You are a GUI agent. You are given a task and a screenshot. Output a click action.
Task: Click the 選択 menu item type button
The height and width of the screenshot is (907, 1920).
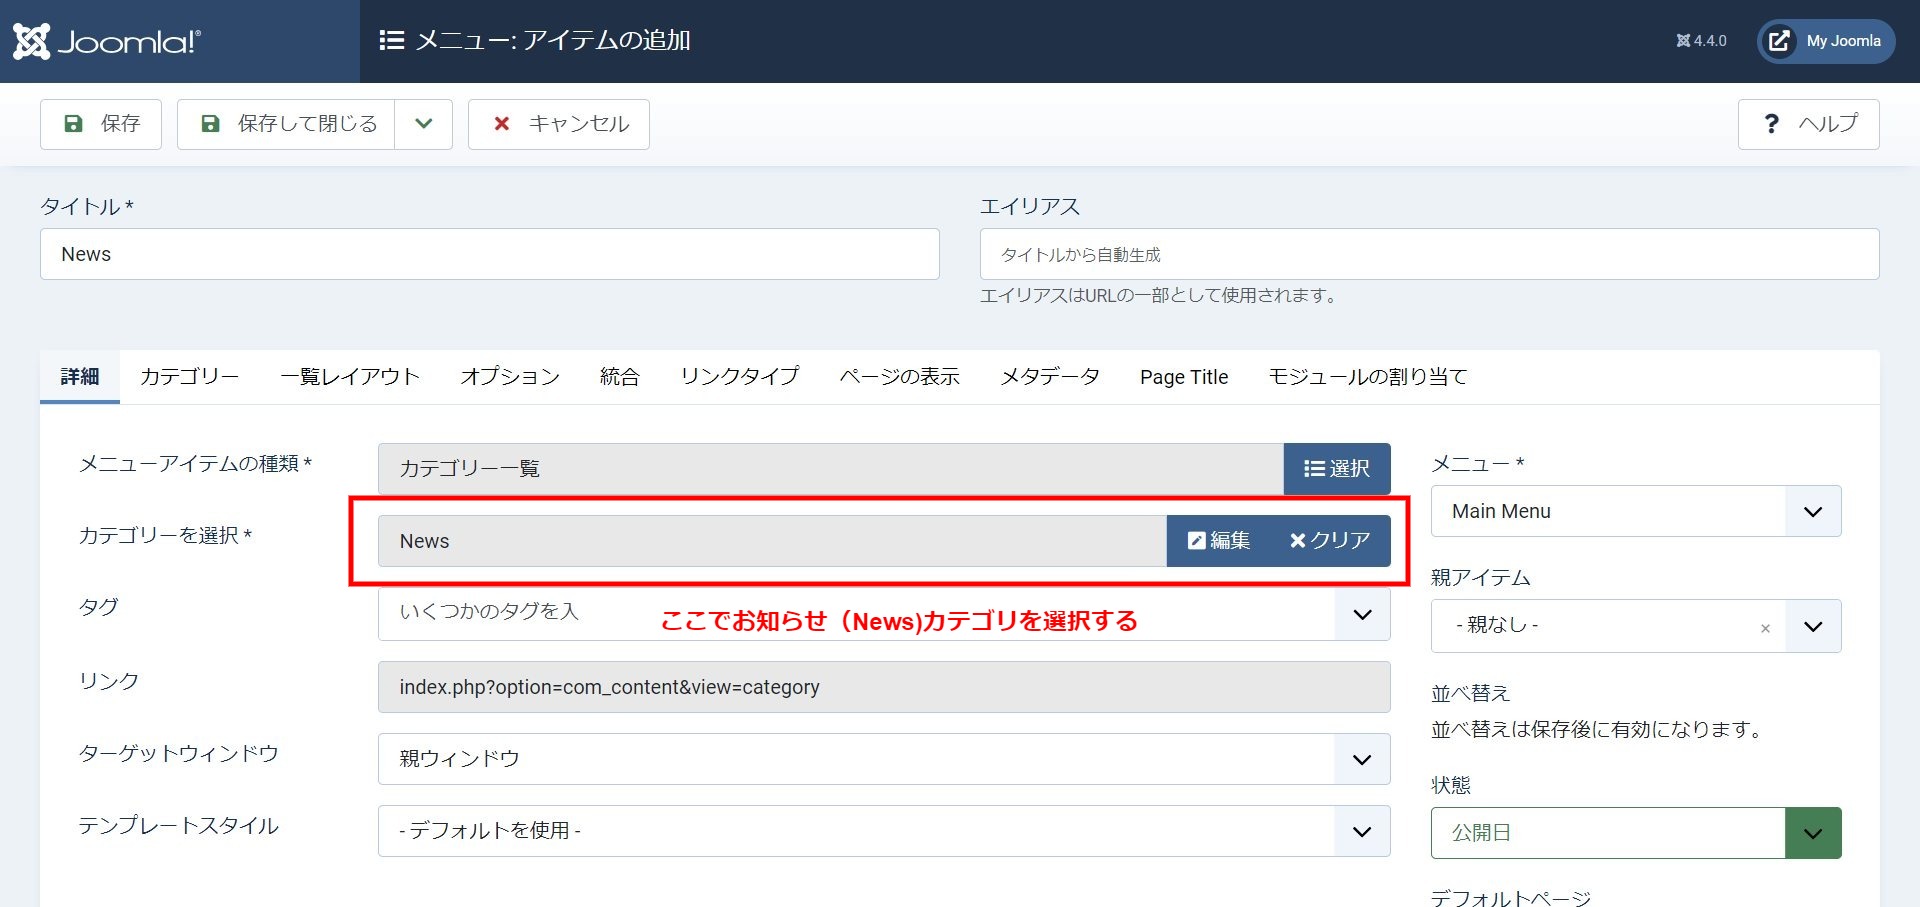coord(1337,469)
